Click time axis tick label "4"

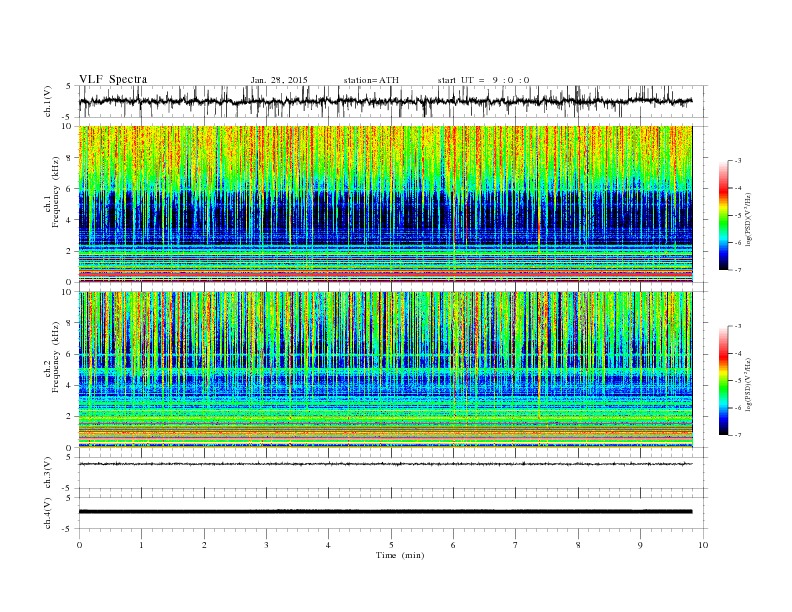[x=329, y=545]
